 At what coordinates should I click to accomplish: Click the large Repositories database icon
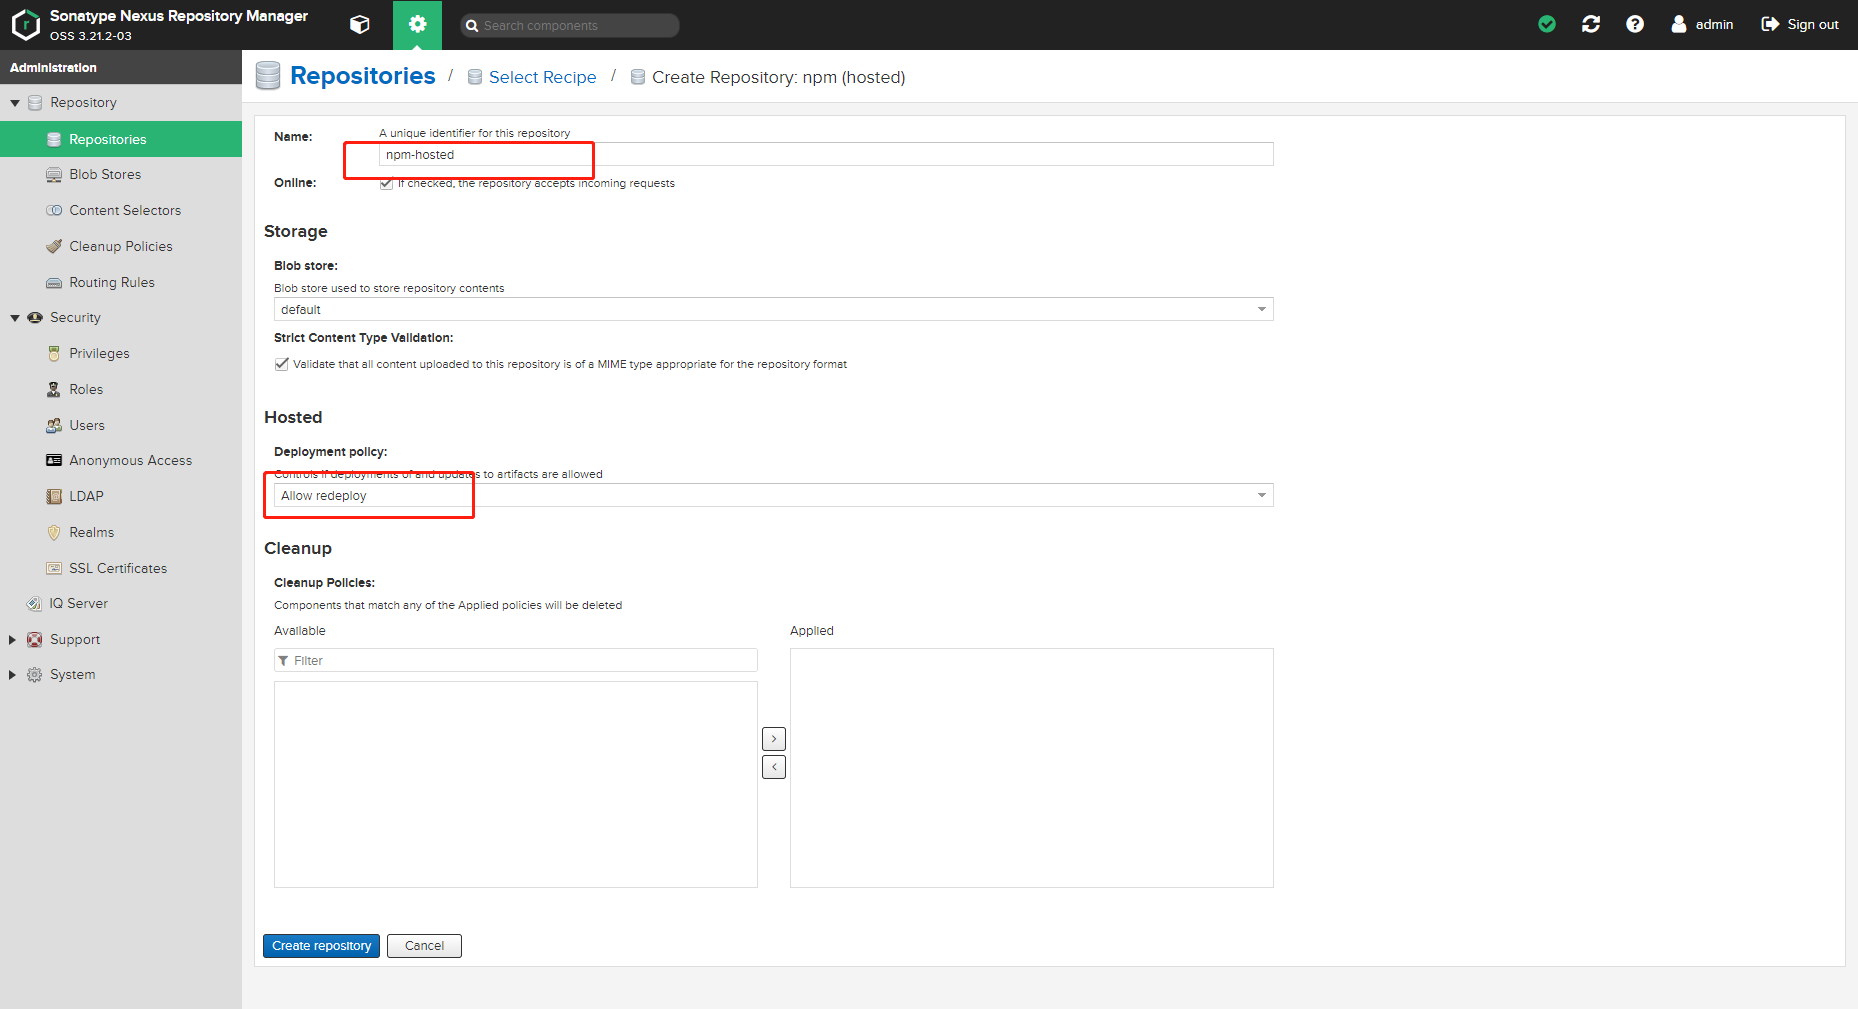tap(268, 76)
